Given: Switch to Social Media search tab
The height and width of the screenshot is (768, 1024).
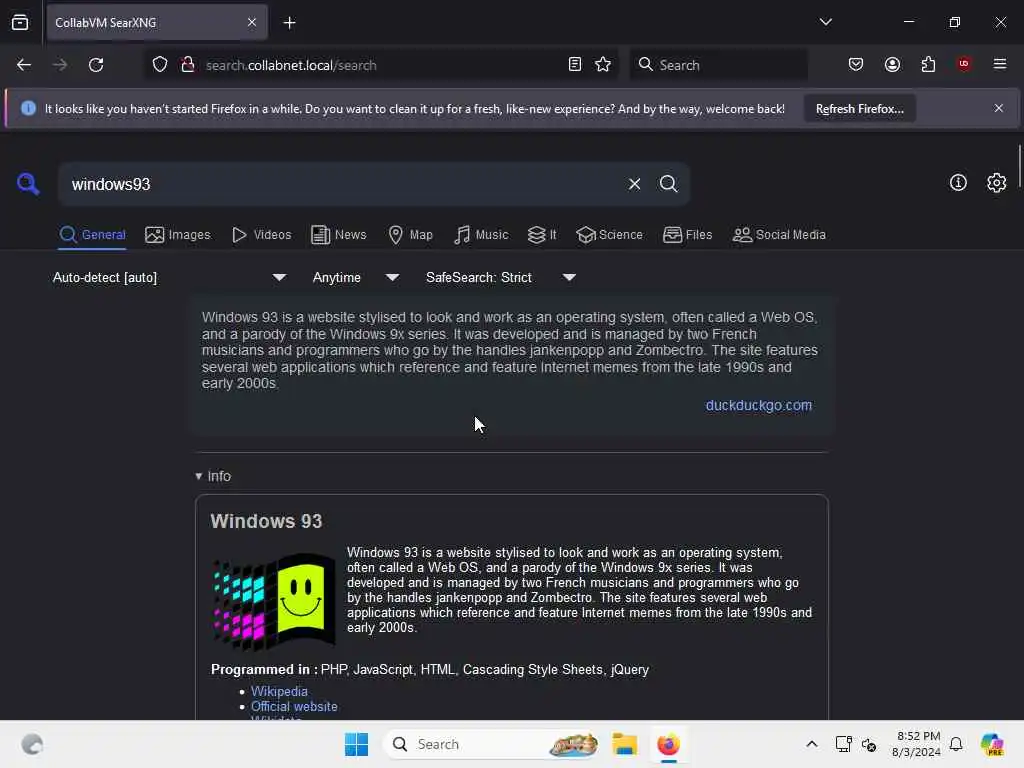Looking at the screenshot, I should click(779, 235).
